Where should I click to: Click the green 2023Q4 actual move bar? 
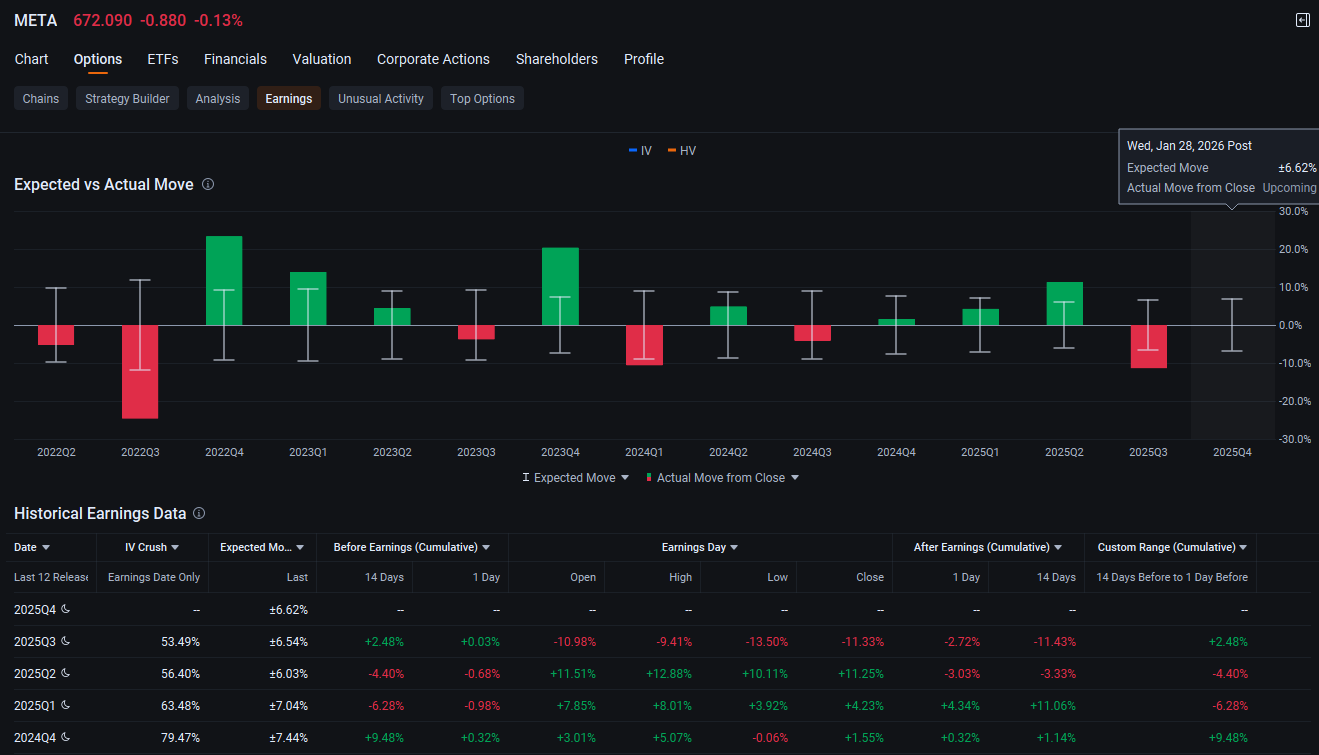[560, 286]
